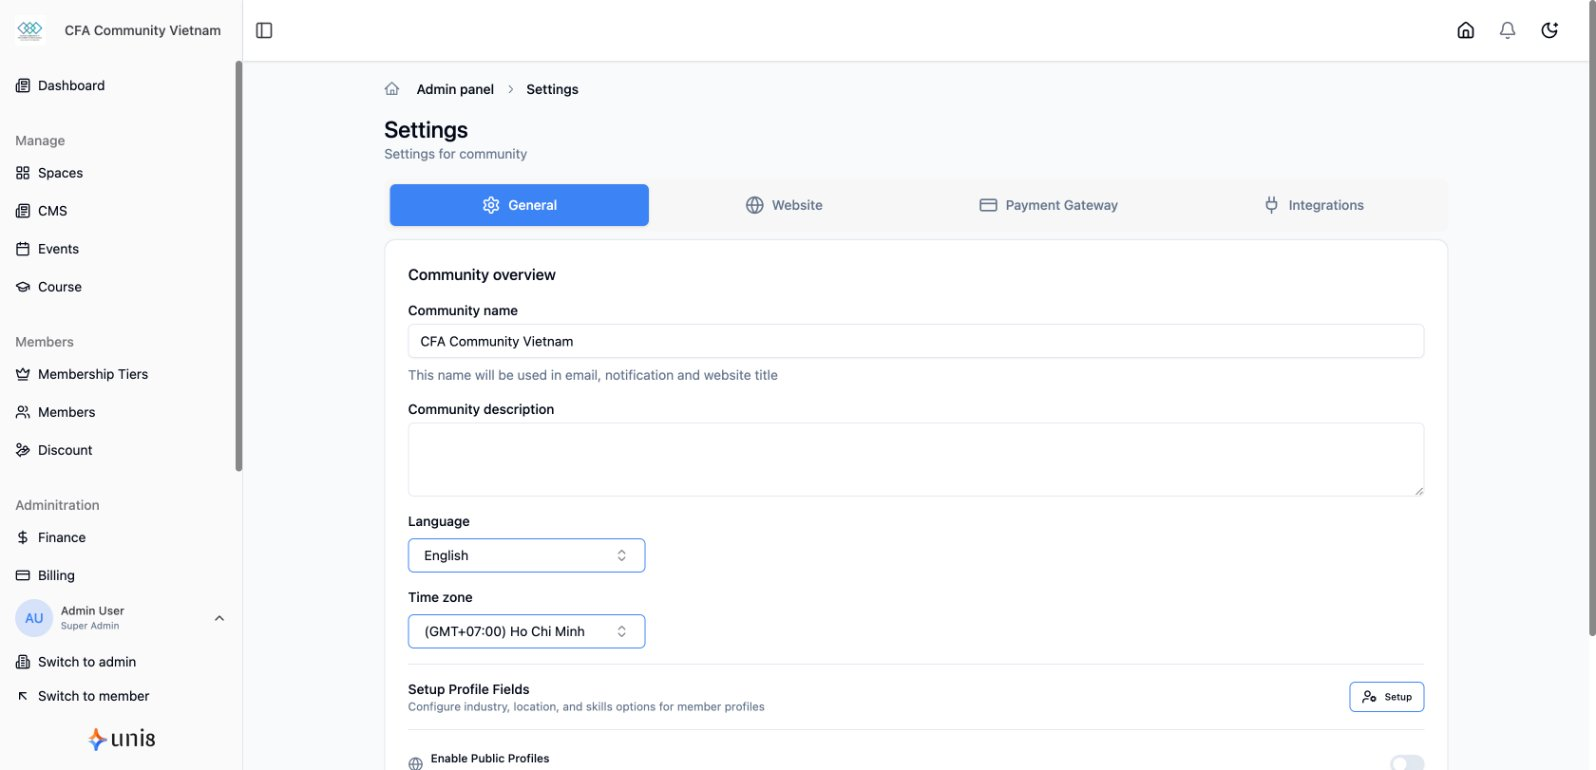Image resolution: width=1596 pixels, height=770 pixels.
Task: Open the Language dropdown
Action: [526, 556]
